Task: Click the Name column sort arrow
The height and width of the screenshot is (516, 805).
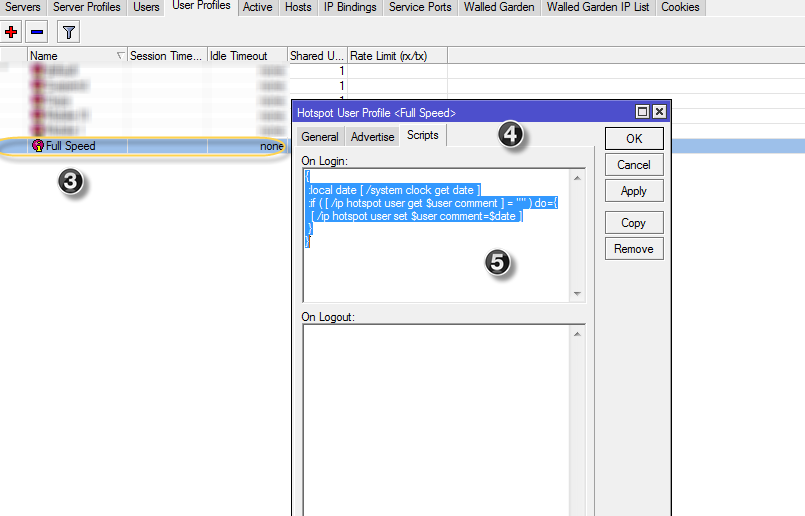Action: 121,56
